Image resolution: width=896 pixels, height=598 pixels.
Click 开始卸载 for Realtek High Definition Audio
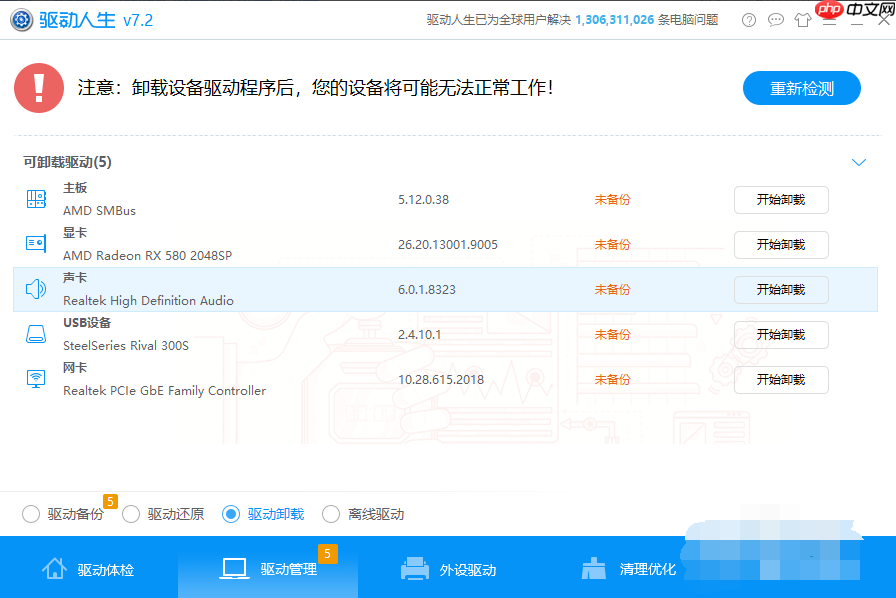coord(781,290)
